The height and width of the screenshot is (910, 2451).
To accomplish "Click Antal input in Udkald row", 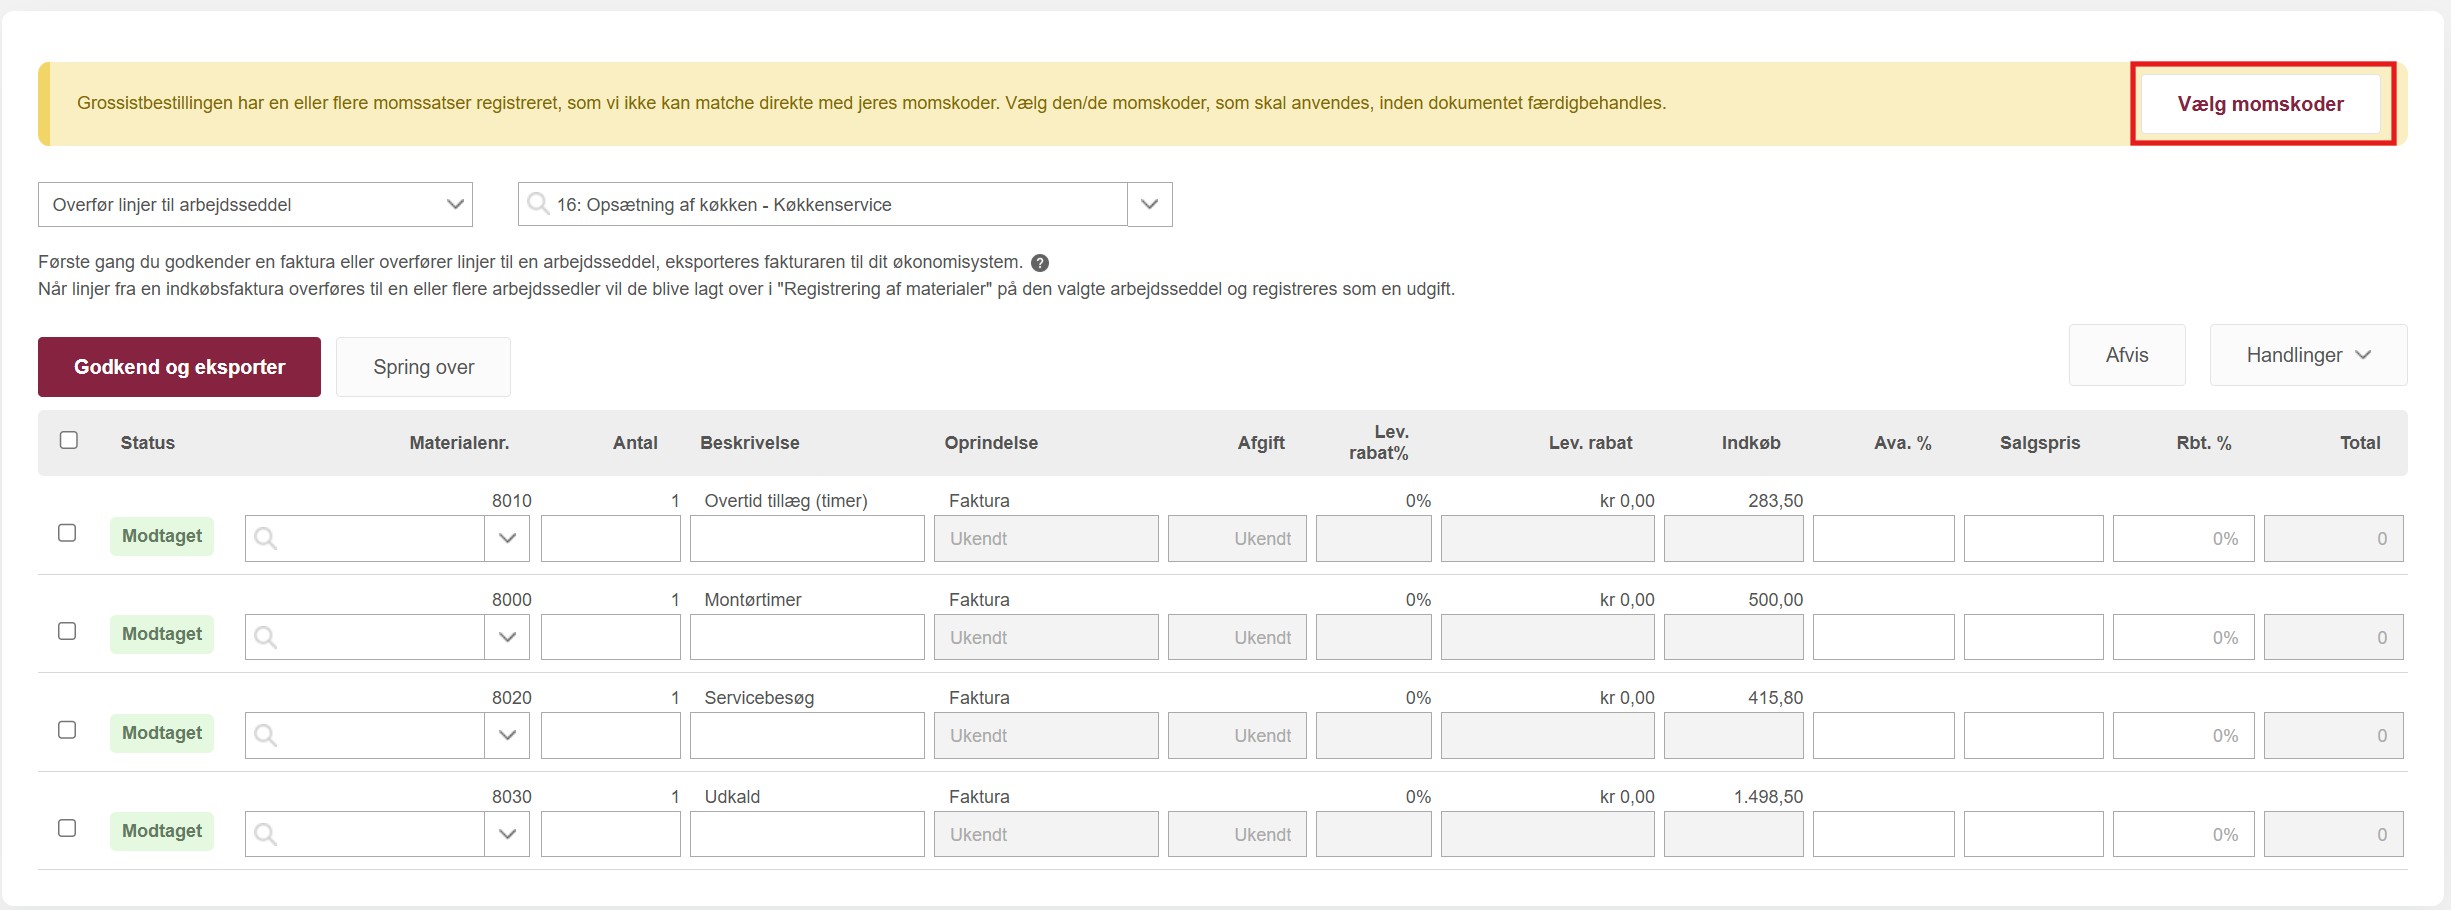I will pos(611,834).
